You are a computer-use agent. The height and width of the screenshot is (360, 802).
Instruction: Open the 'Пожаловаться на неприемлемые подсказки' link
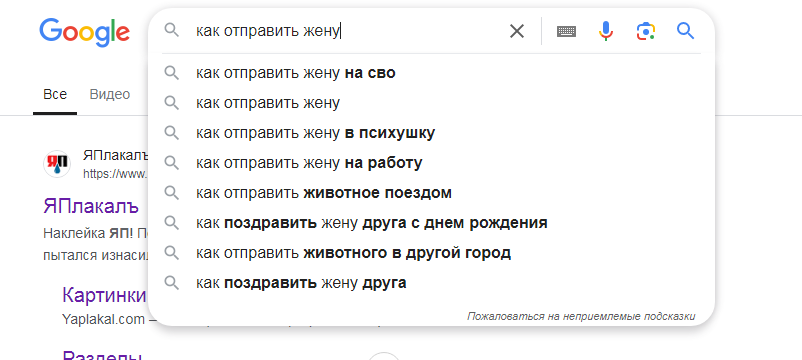(x=581, y=317)
